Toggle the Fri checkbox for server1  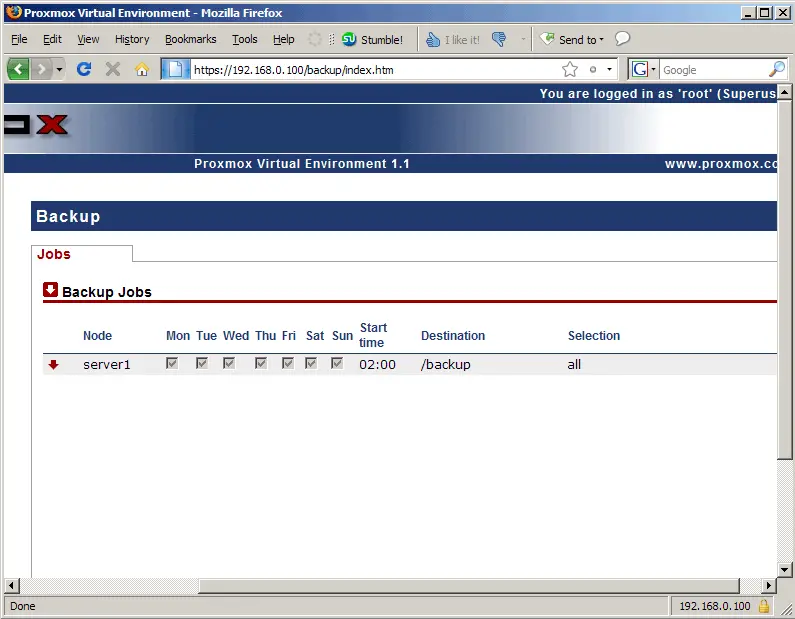288,363
